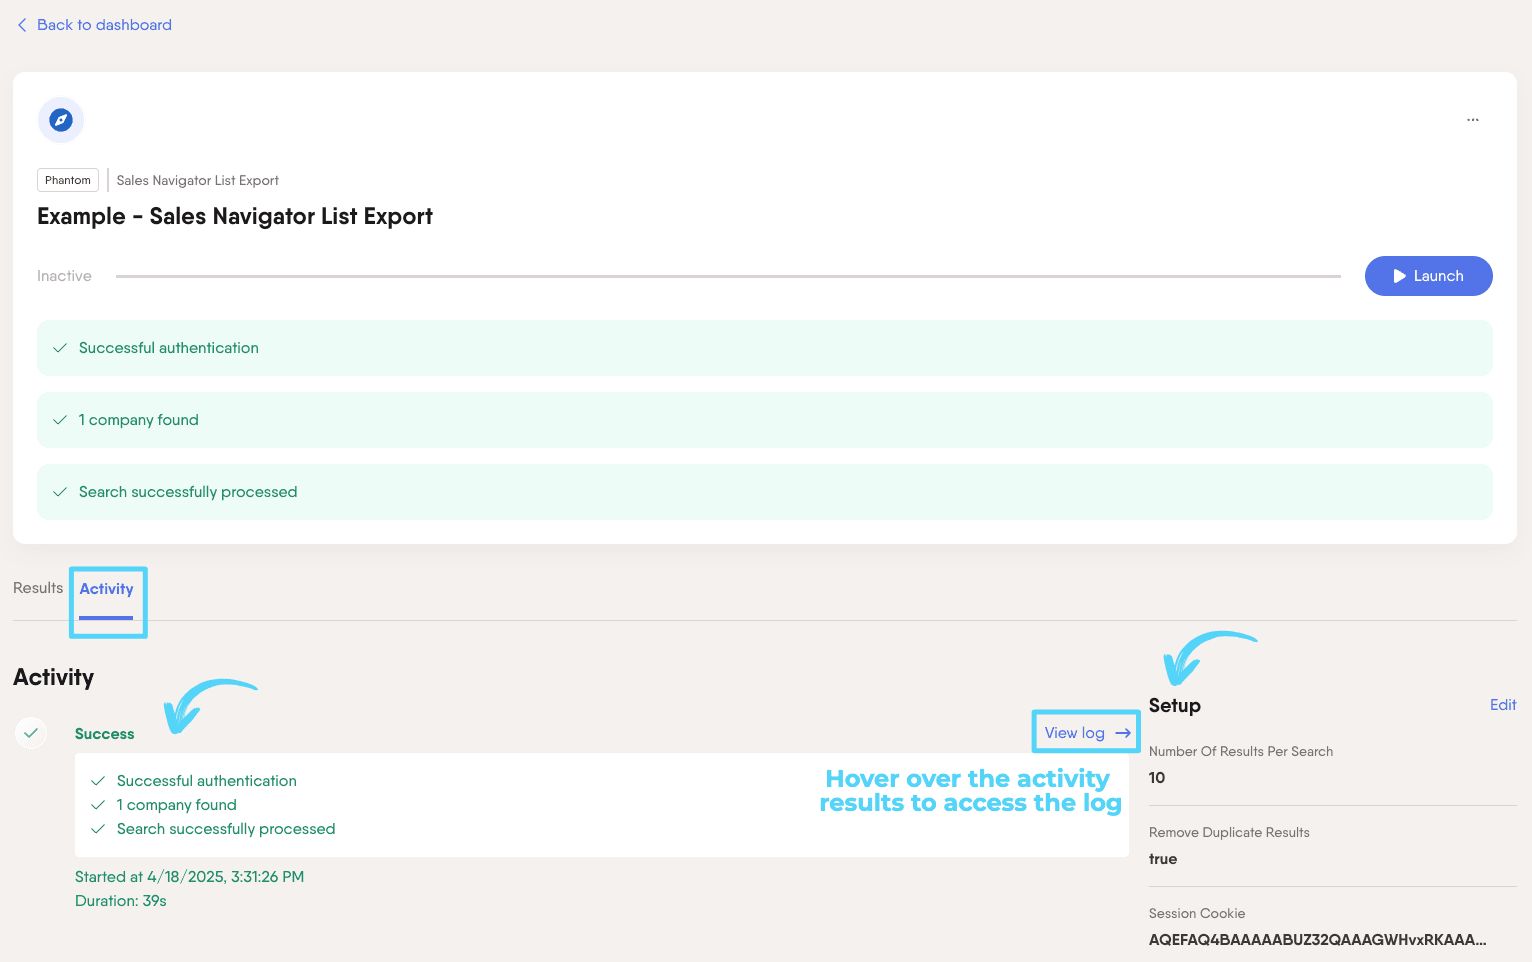This screenshot has height=962, width=1532.
Task: Click the round success checkmark icon
Action: coord(31,733)
